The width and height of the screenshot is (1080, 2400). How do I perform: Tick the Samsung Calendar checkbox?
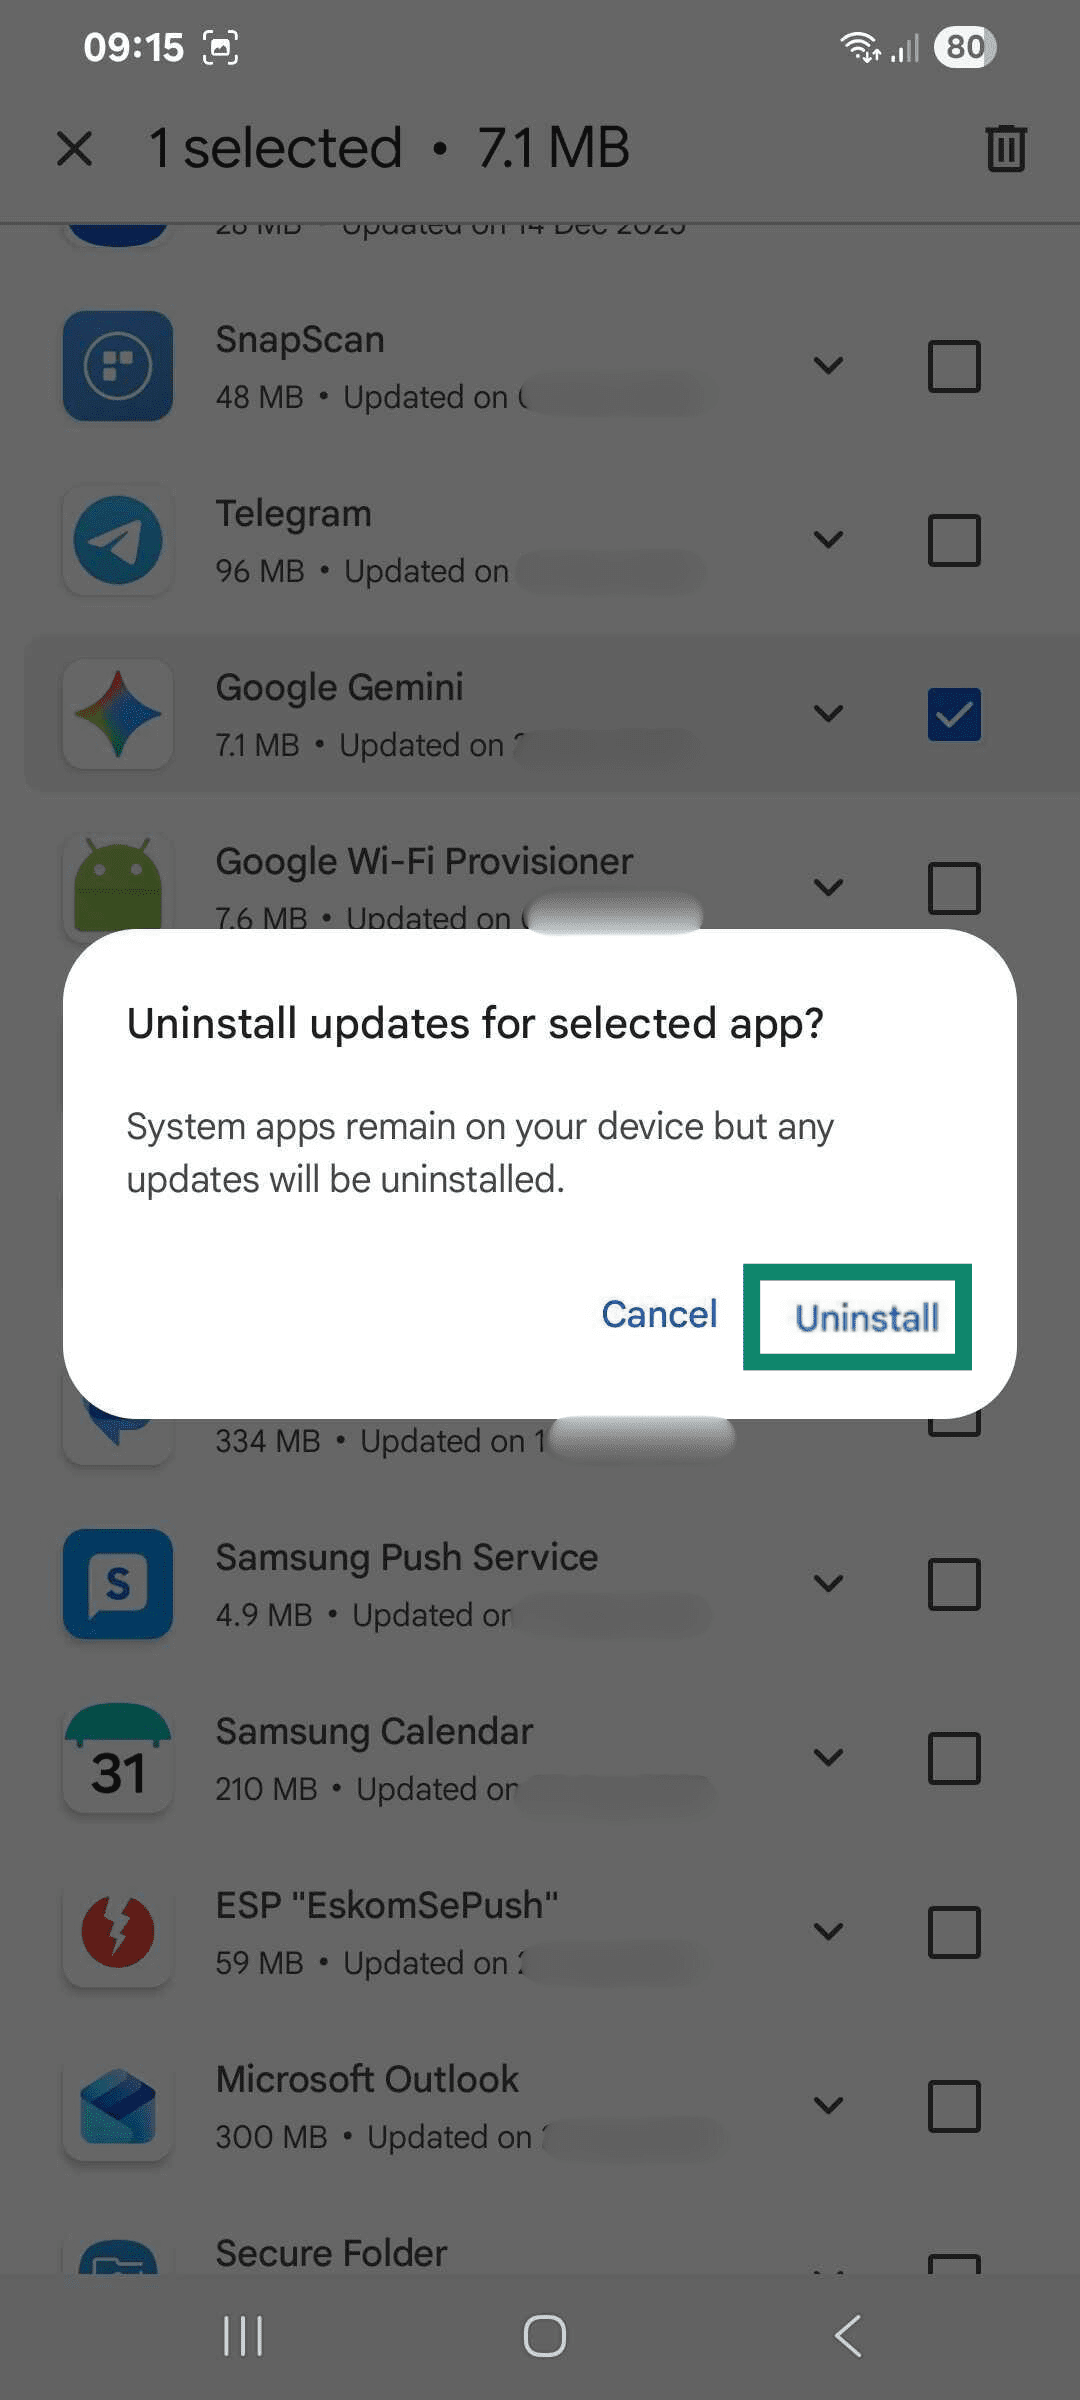(954, 1758)
